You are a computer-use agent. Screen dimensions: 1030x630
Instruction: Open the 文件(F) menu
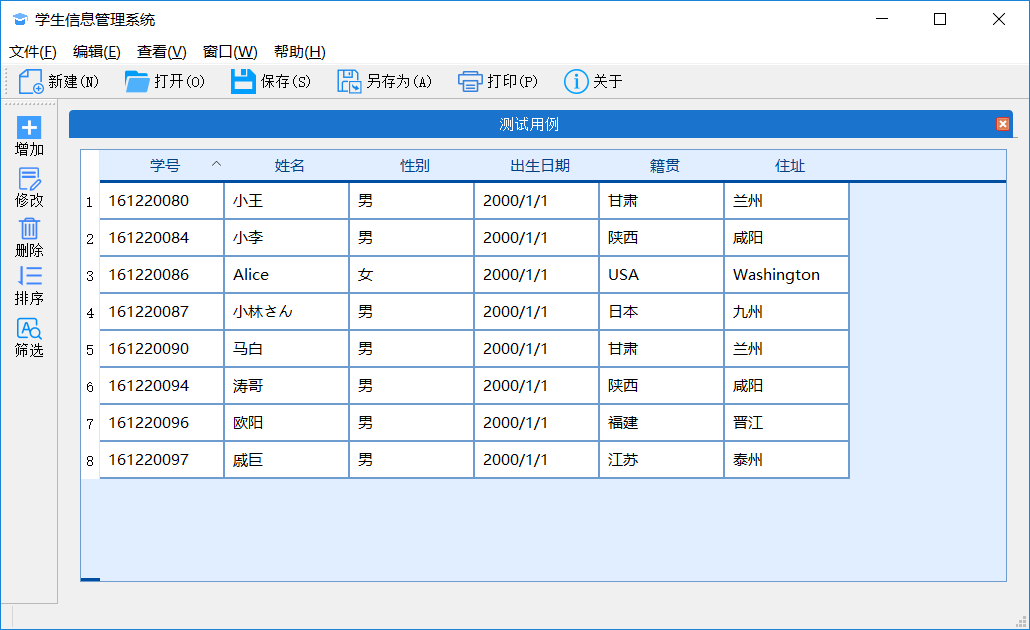coord(32,52)
